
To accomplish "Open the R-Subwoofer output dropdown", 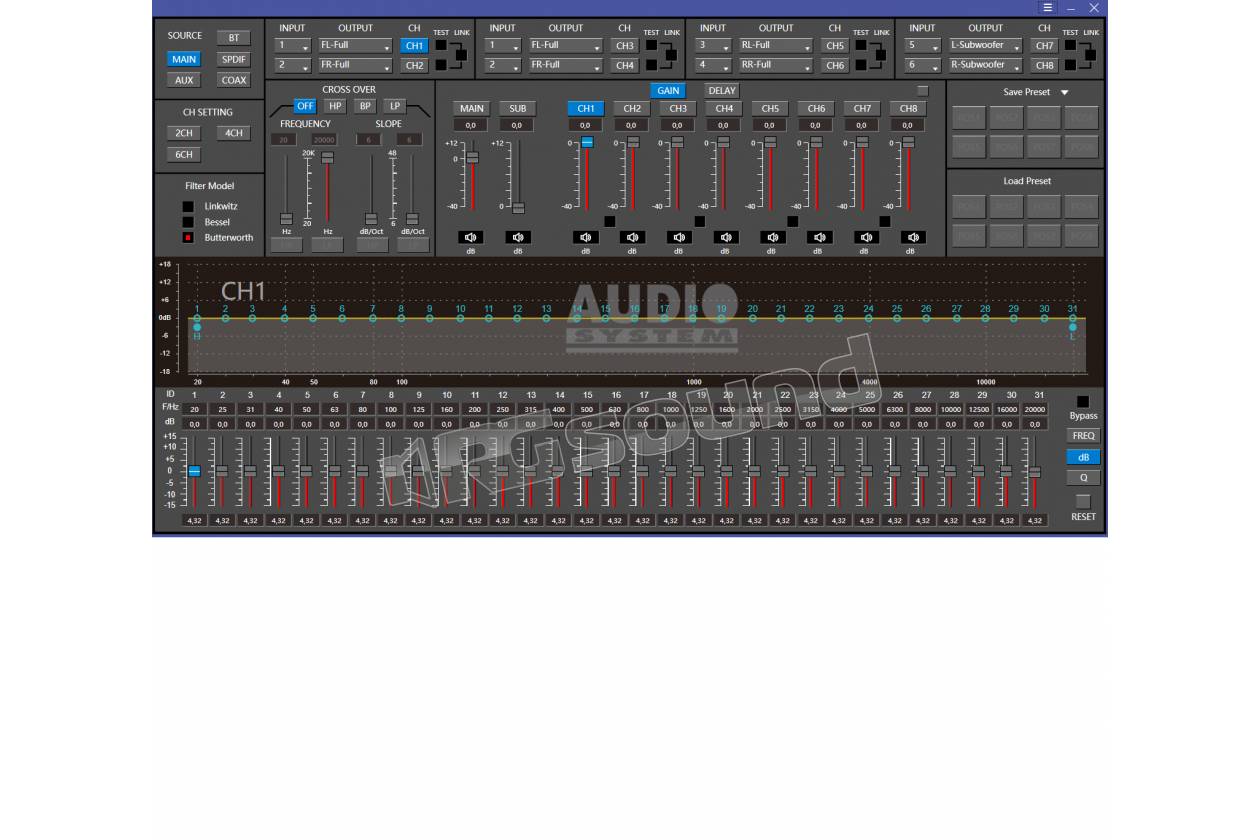I will tap(985, 65).
